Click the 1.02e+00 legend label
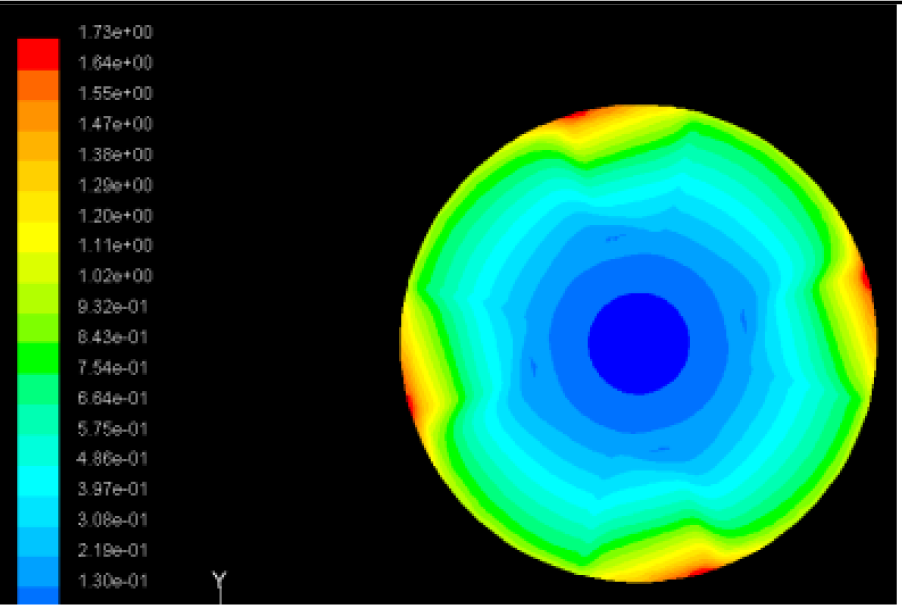Screen dimensions: 902x605 click(x=115, y=275)
